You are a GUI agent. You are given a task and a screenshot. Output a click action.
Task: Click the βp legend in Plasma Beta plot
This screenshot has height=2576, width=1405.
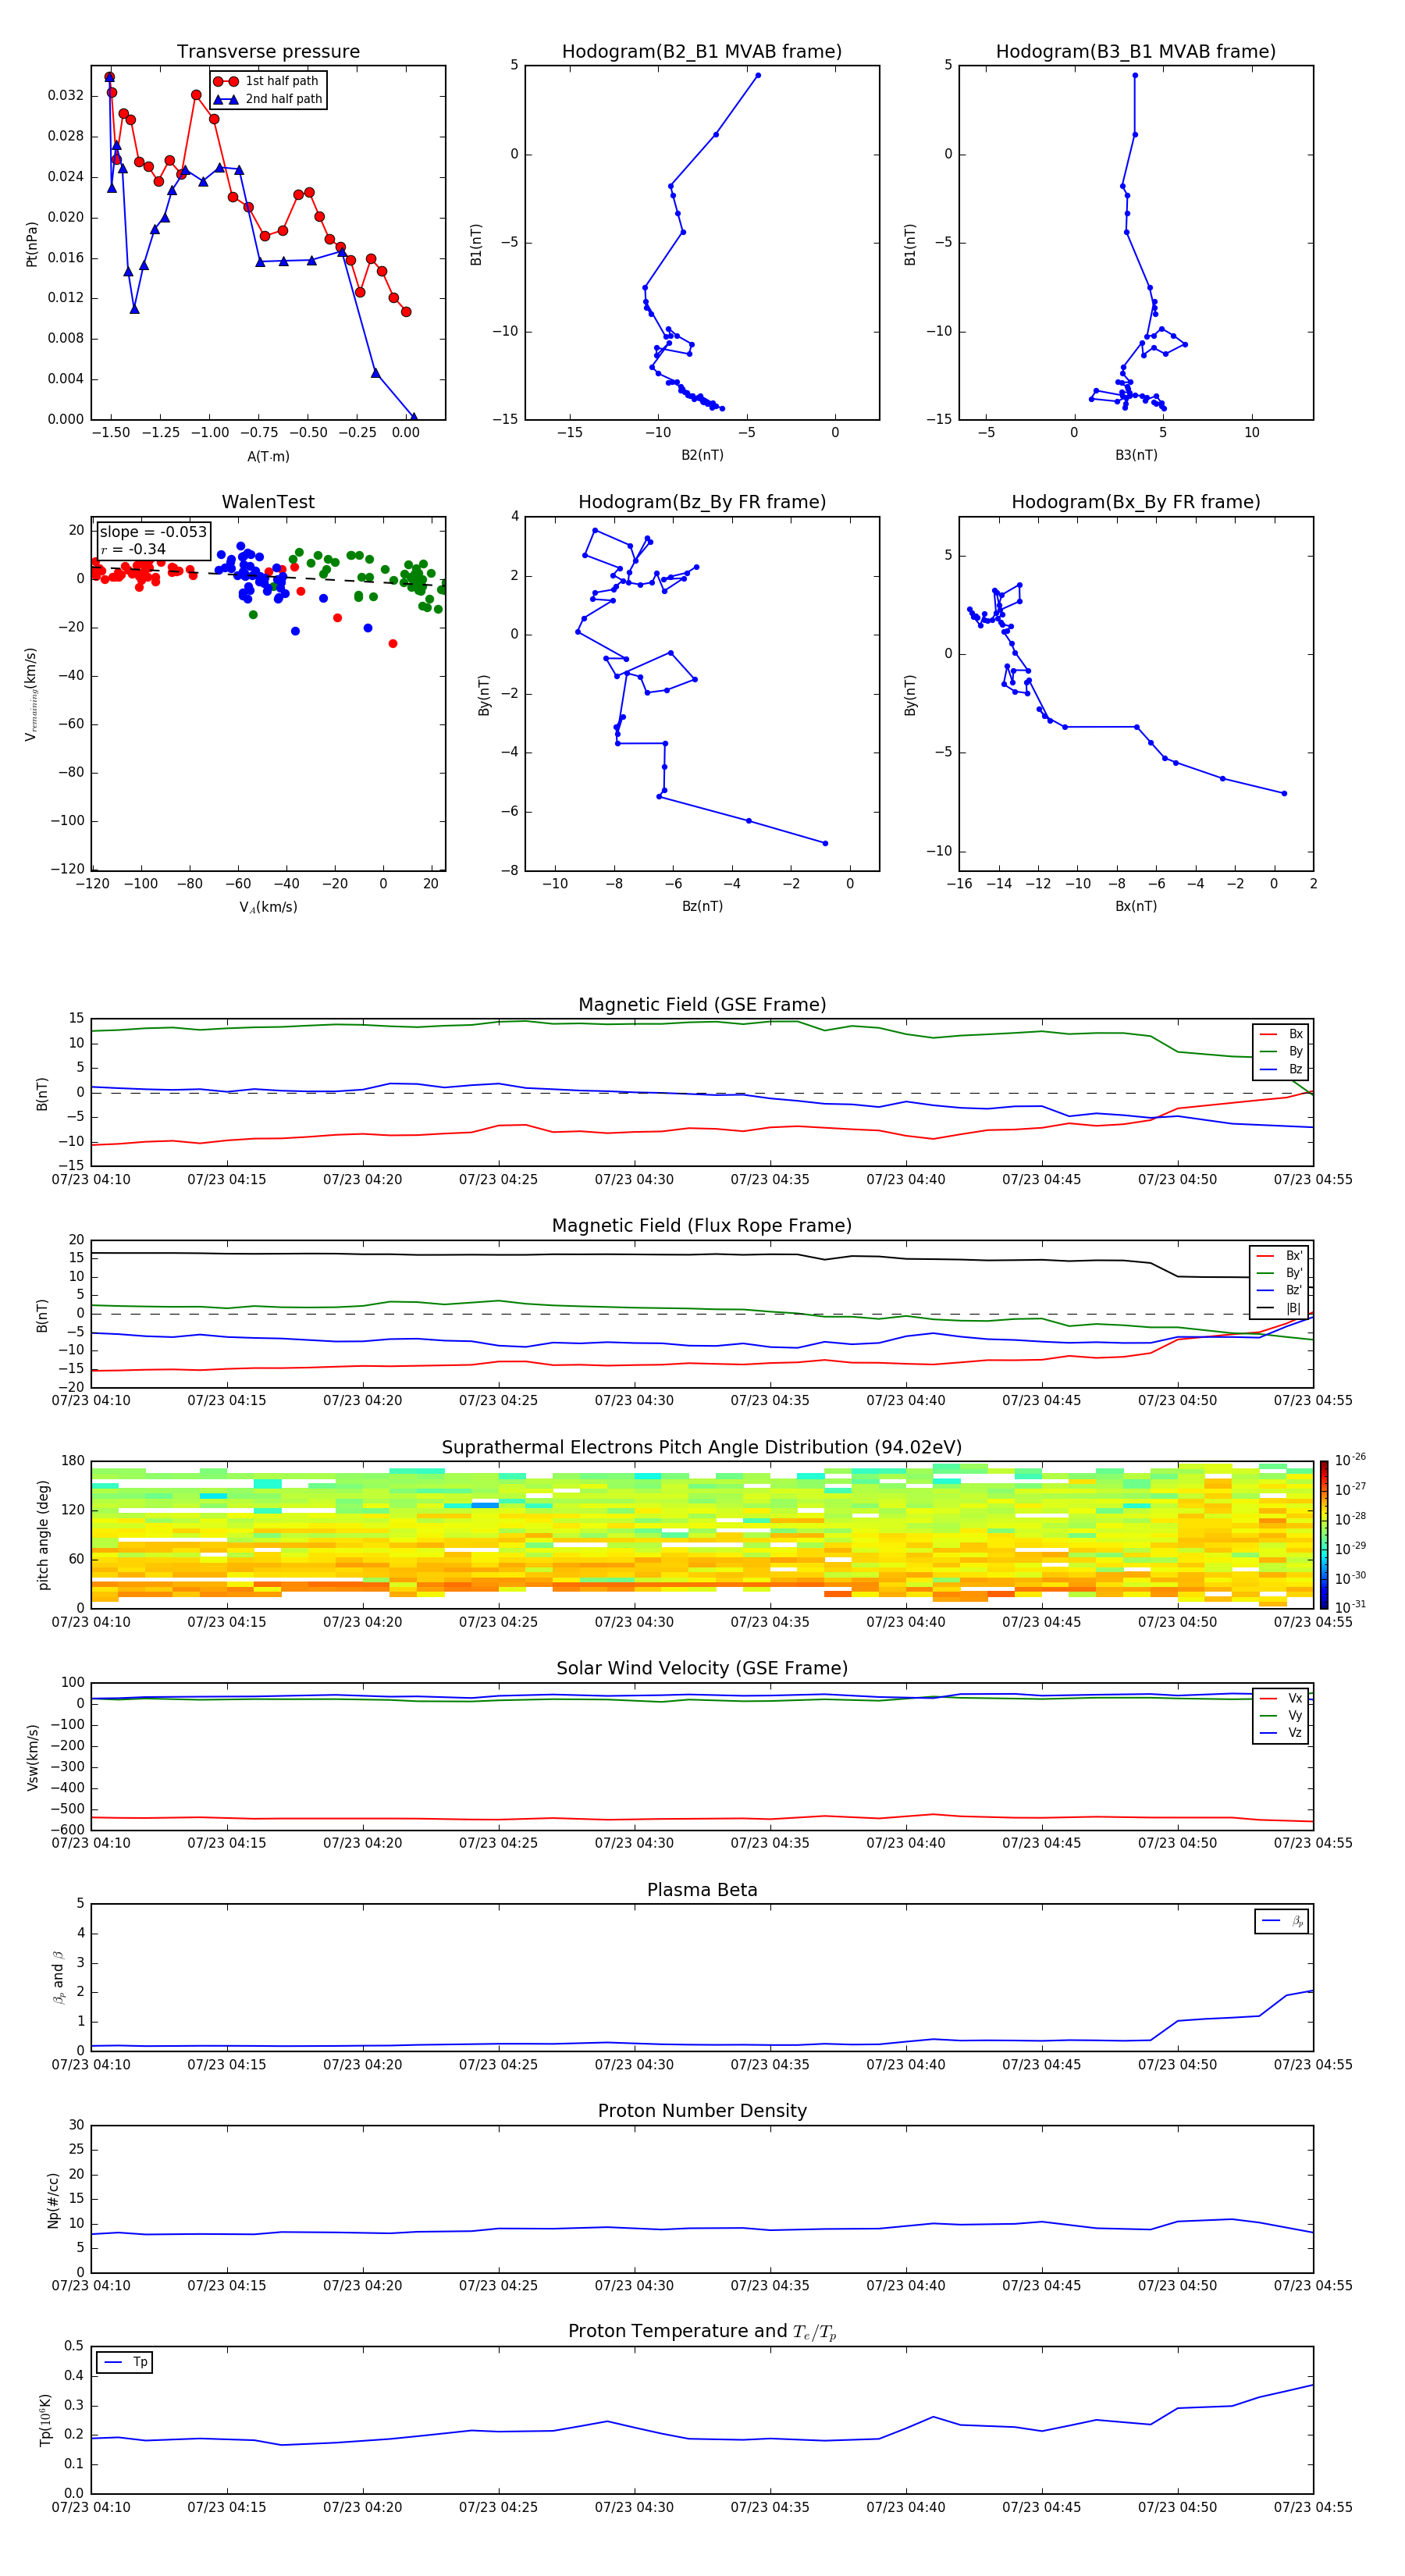click(1282, 1921)
